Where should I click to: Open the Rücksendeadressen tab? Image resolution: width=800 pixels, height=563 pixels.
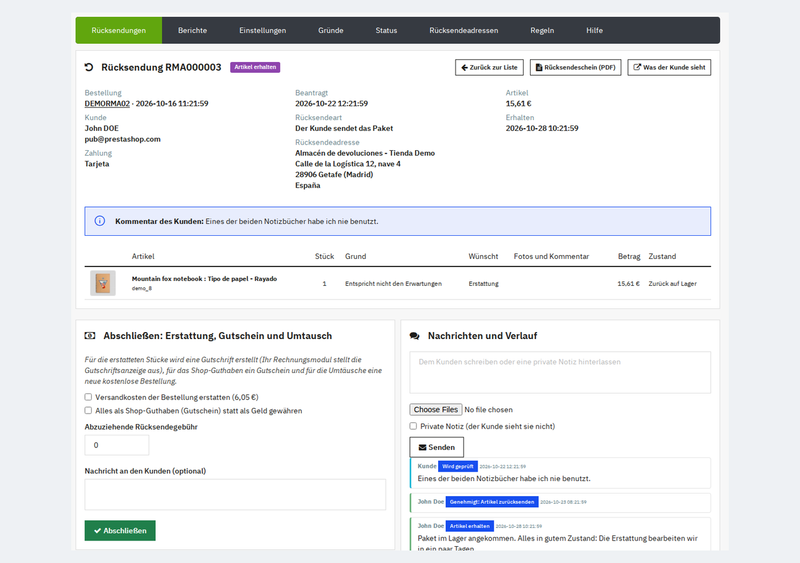(463, 30)
